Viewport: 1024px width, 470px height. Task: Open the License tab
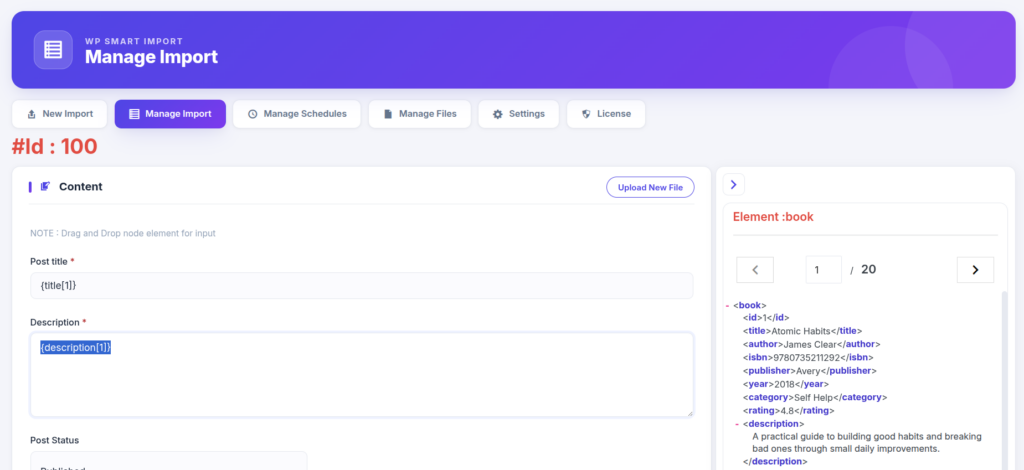pyautogui.click(x=606, y=114)
